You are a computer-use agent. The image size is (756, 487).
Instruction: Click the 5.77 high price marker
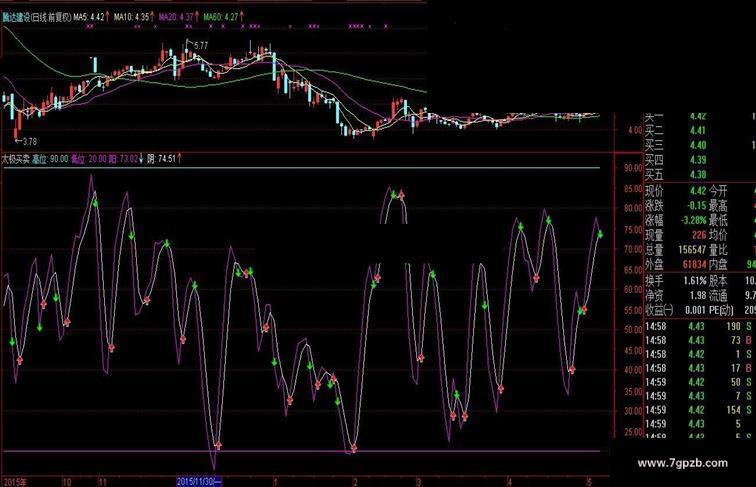(x=201, y=46)
